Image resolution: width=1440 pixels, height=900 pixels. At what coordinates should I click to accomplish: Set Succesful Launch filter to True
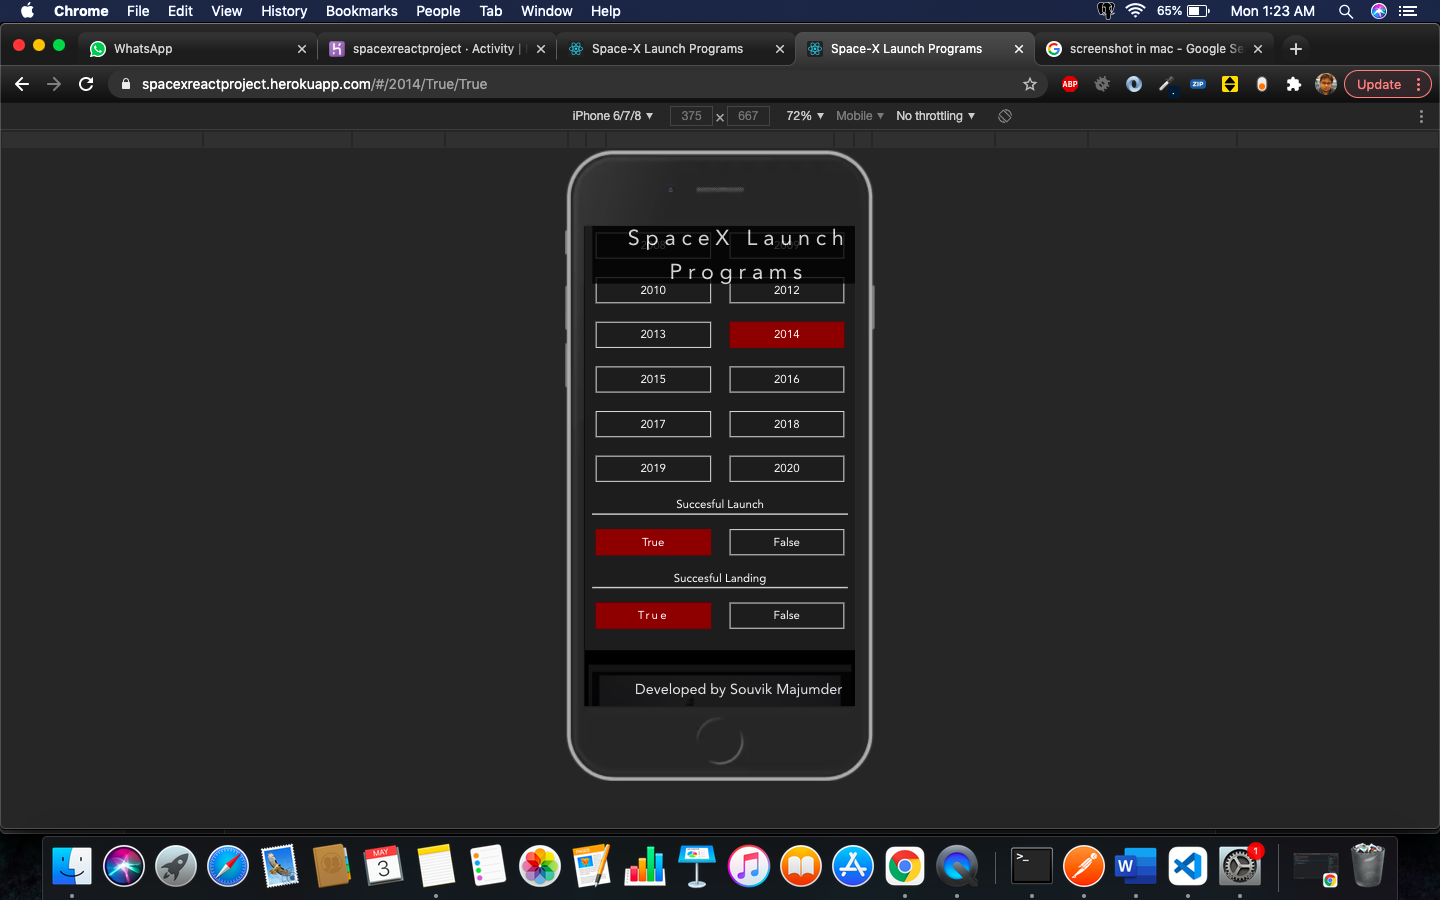tap(653, 542)
